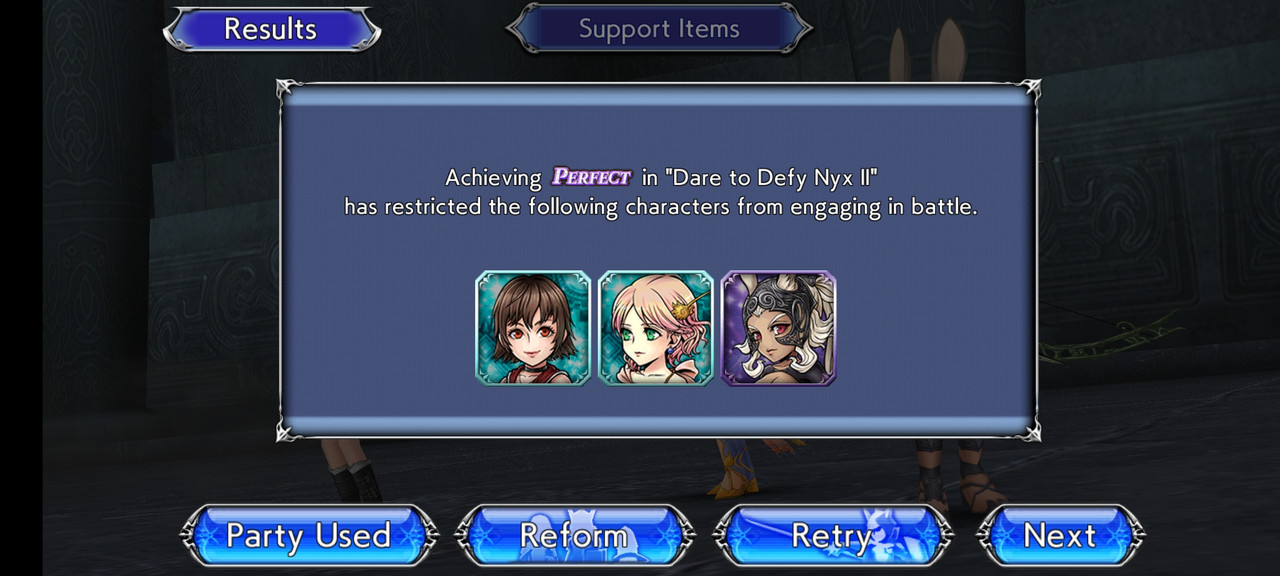
Task: Click the dialog's bottom-right corner ornament
Action: pos(1028,429)
